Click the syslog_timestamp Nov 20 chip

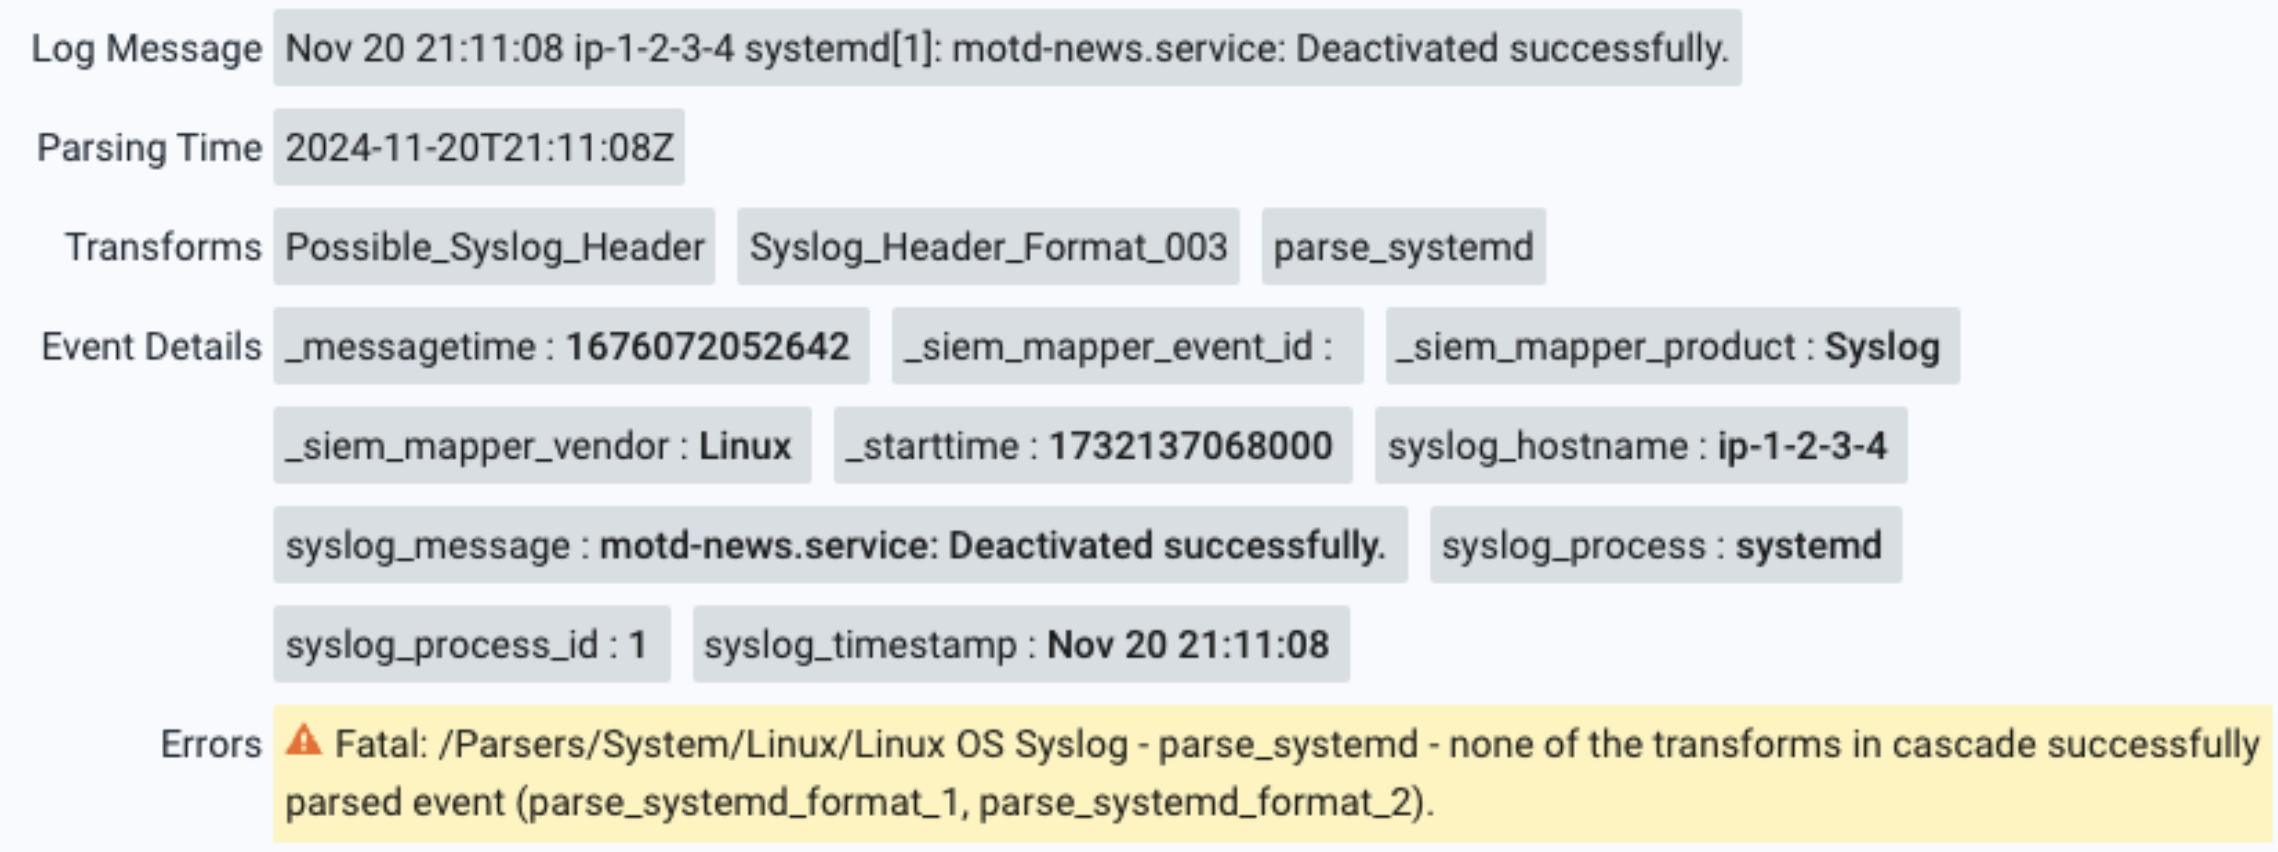coord(1020,645)
